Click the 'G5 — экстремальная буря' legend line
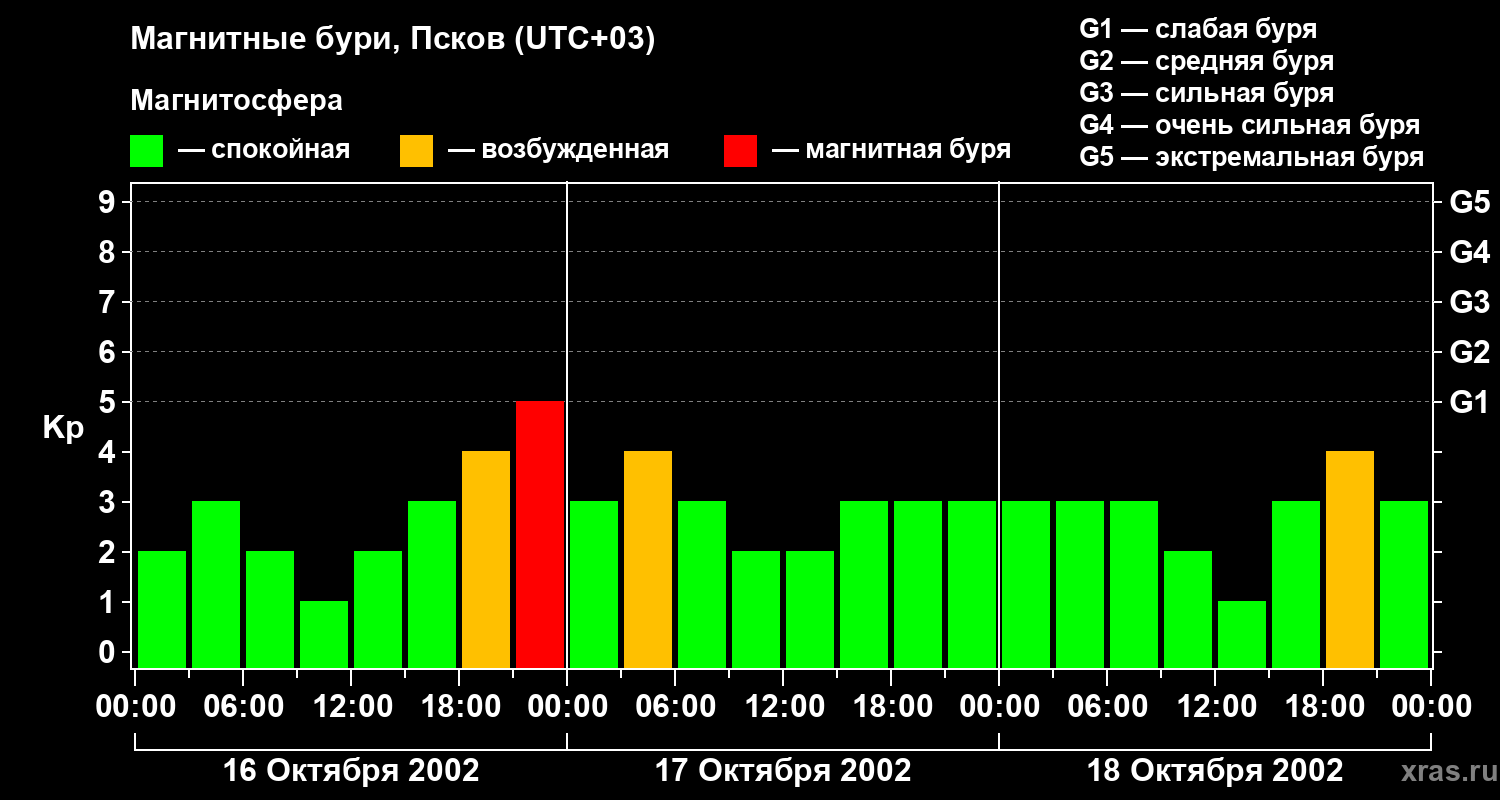 point(1252,157)
